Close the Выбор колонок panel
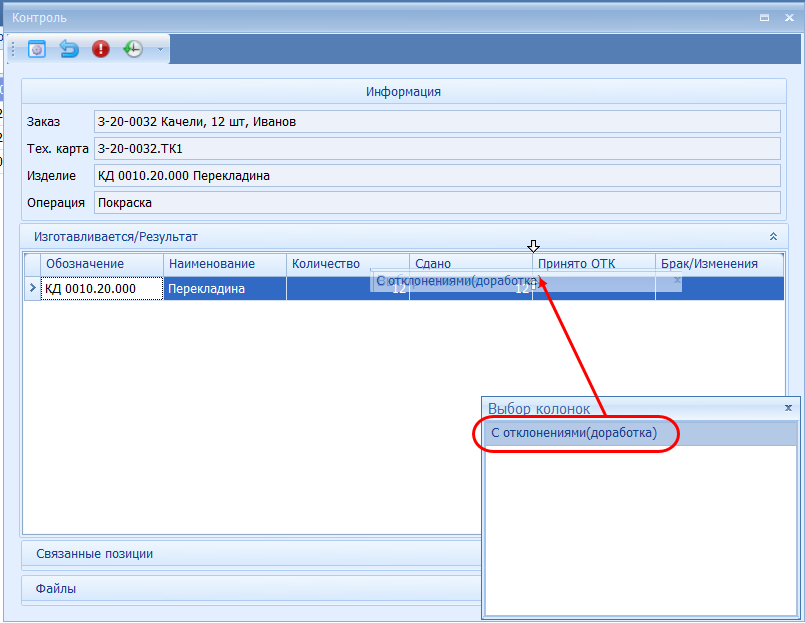This screenshot has width=805, height=623. pos(788,408)
